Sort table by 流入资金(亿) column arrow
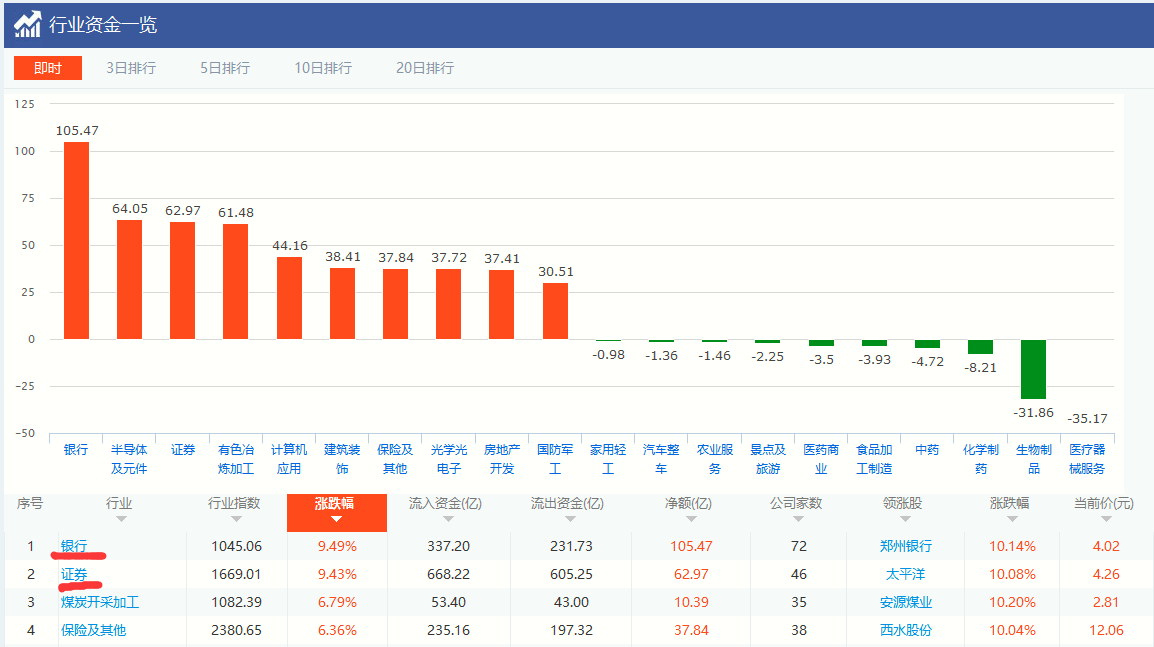 point(448,519)
